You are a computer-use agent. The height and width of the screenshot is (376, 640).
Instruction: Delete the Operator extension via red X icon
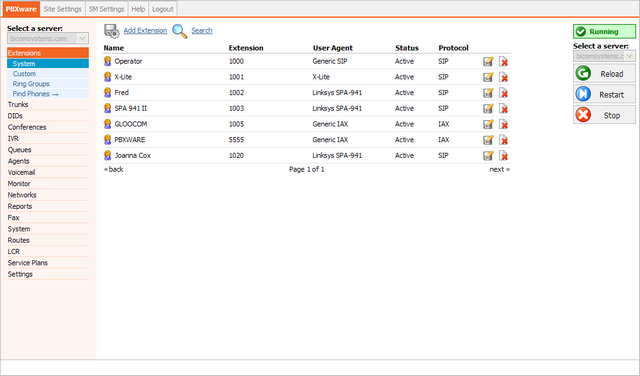pyautogui.click(x=504, y=62)
